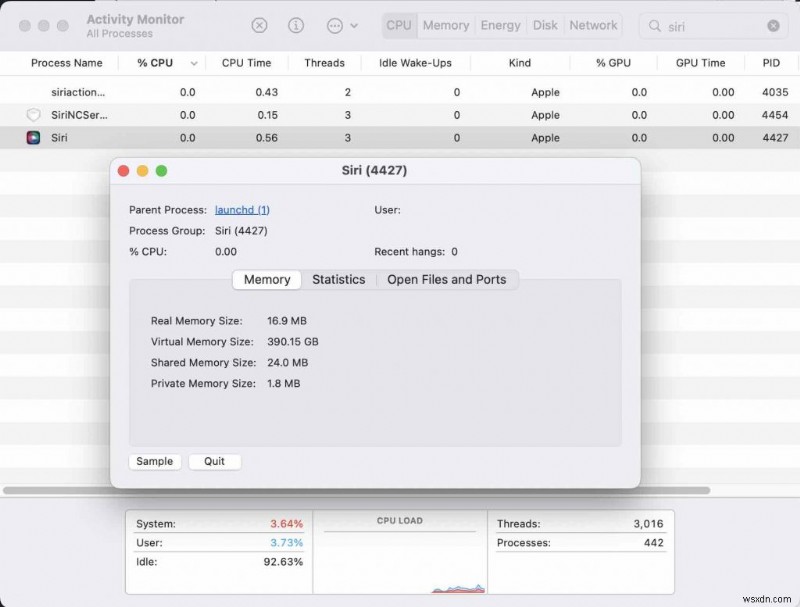The image size is (800, 607).
Task: Select the Statistics tab in the Siri window
Action: click(338, 280)
